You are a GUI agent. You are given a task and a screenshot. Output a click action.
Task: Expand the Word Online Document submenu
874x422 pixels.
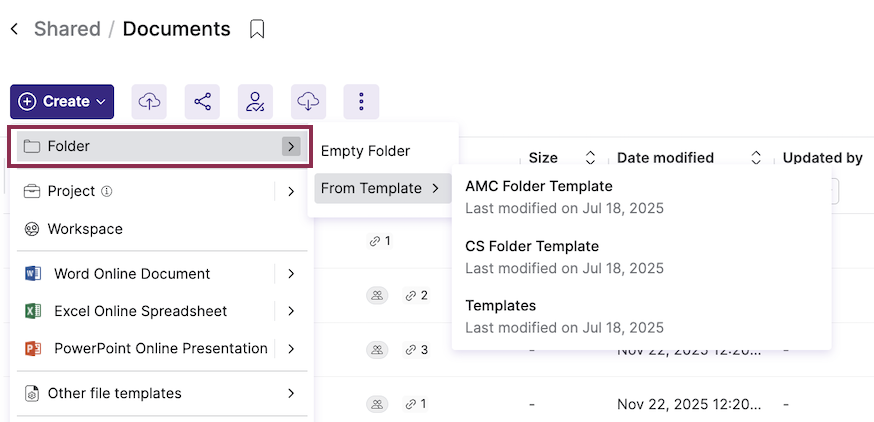[290, 274]
